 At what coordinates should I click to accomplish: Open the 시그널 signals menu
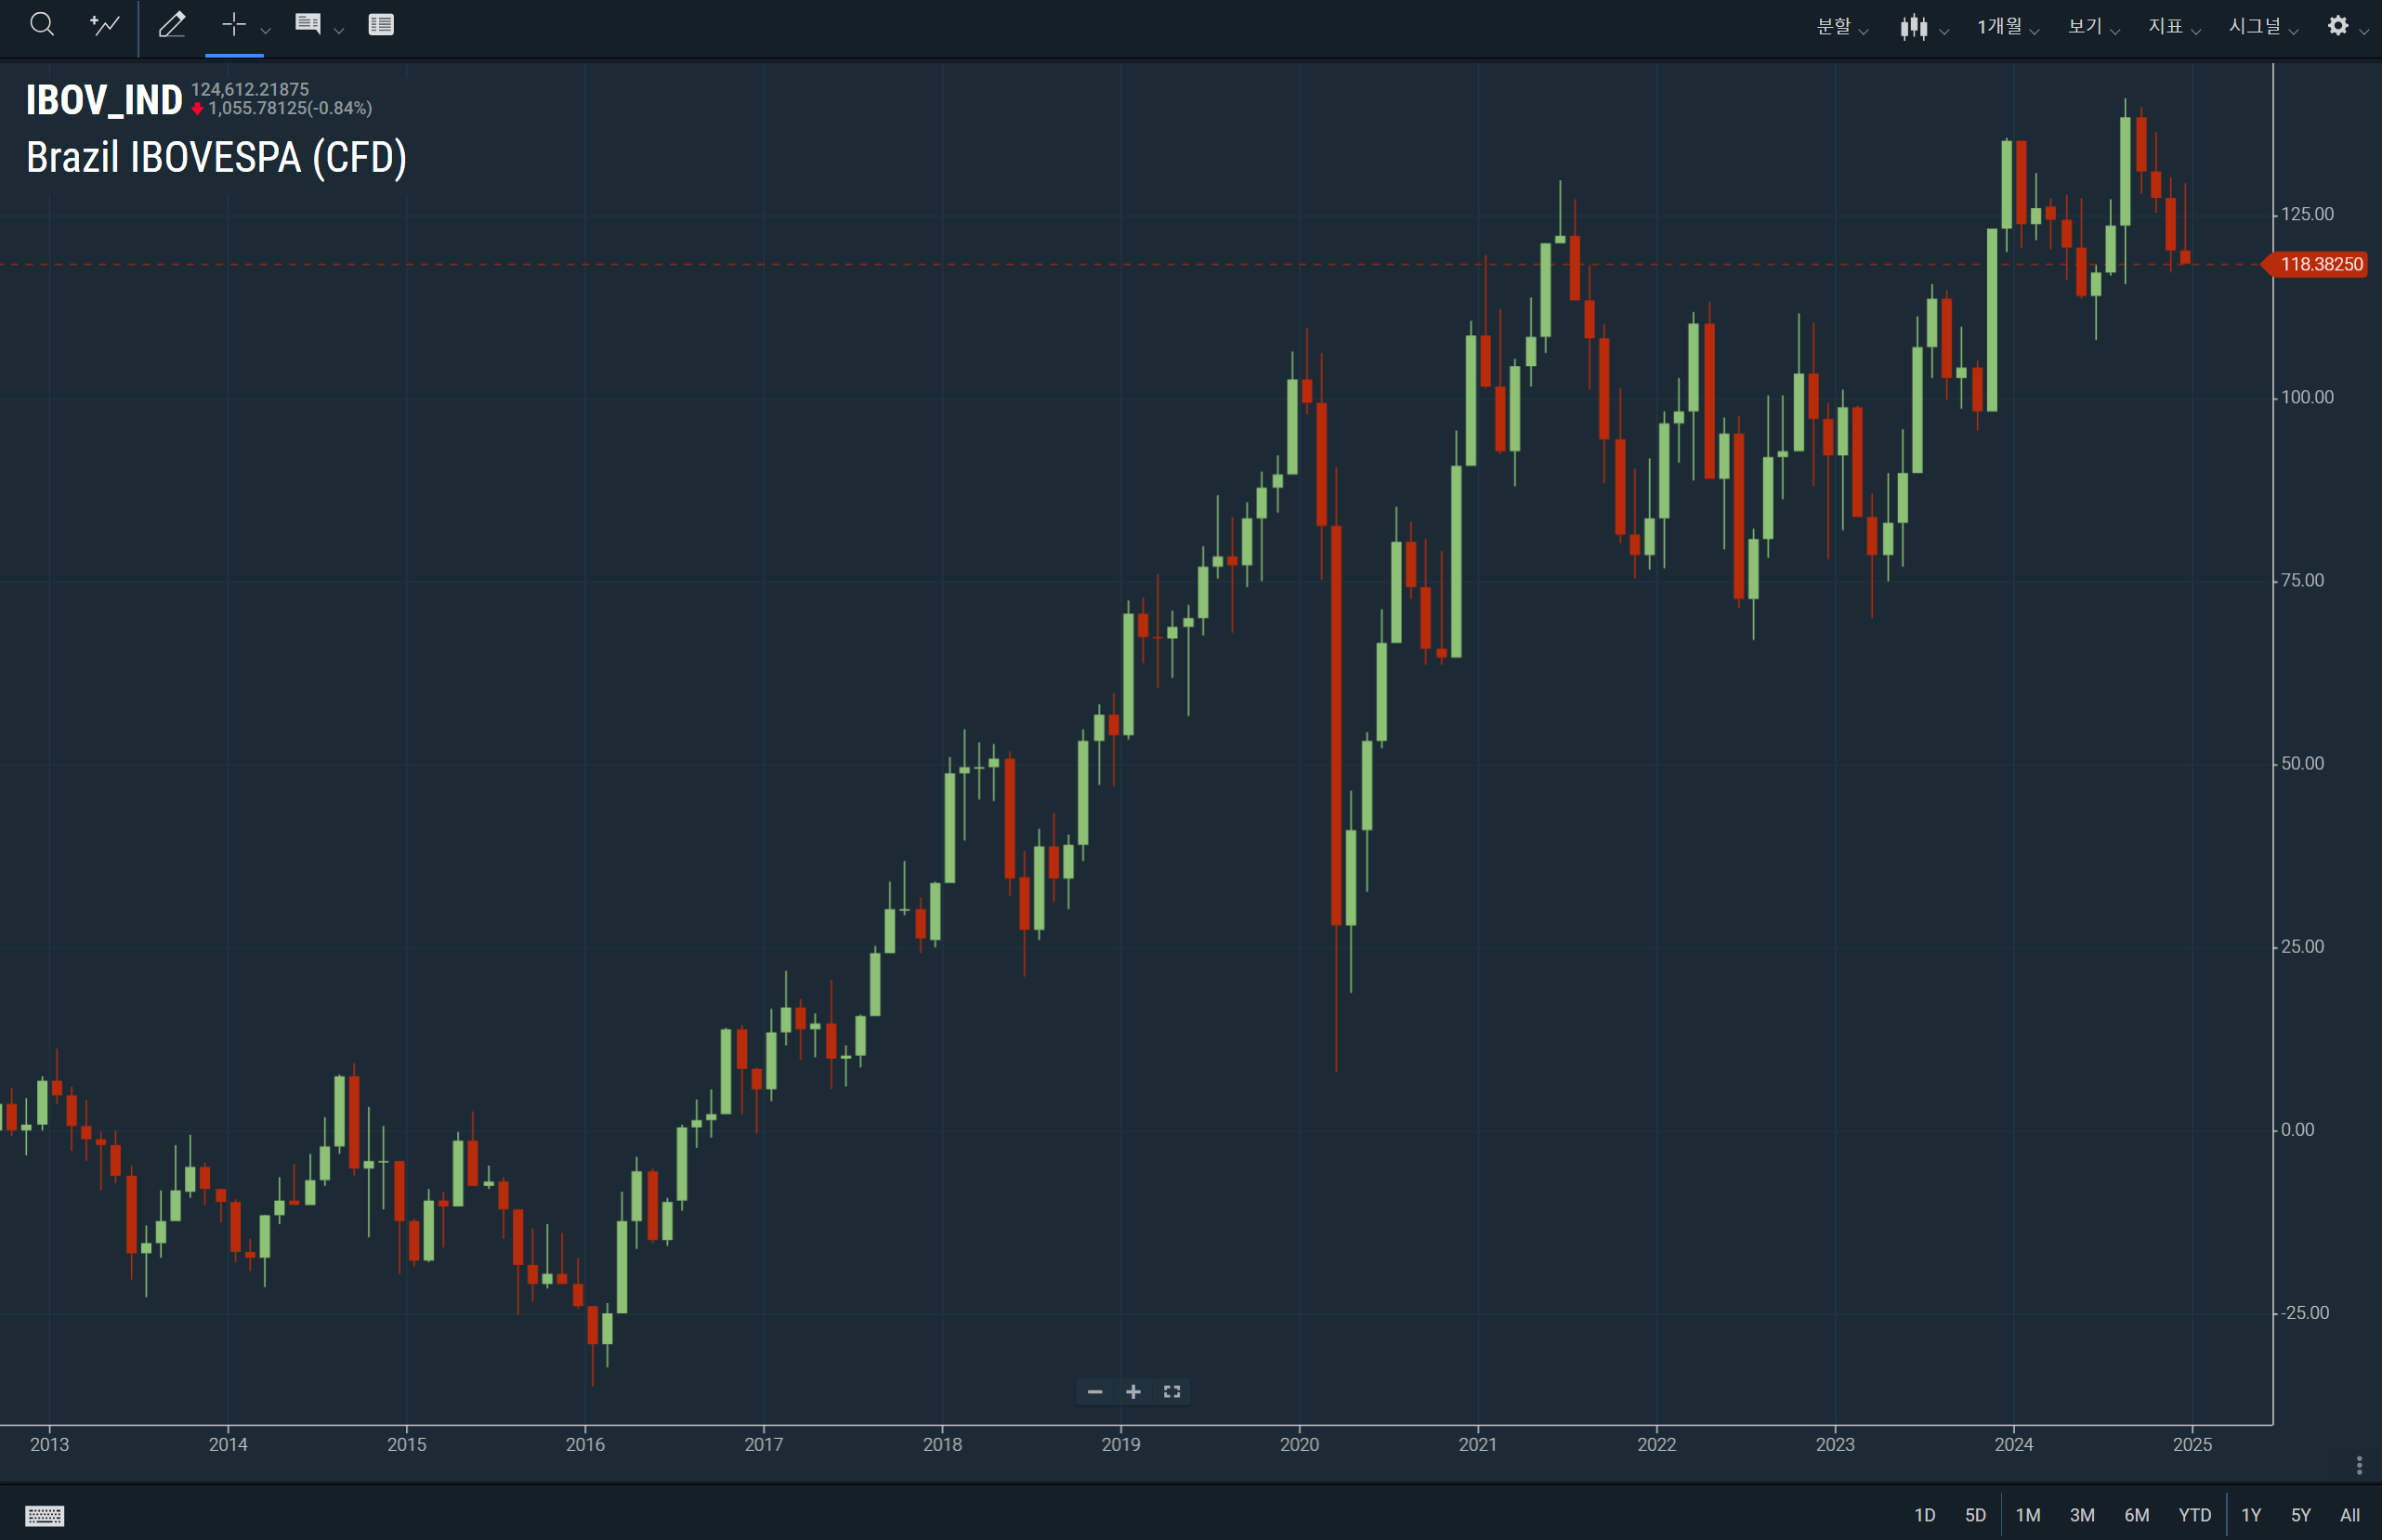tap(2263, 27)
